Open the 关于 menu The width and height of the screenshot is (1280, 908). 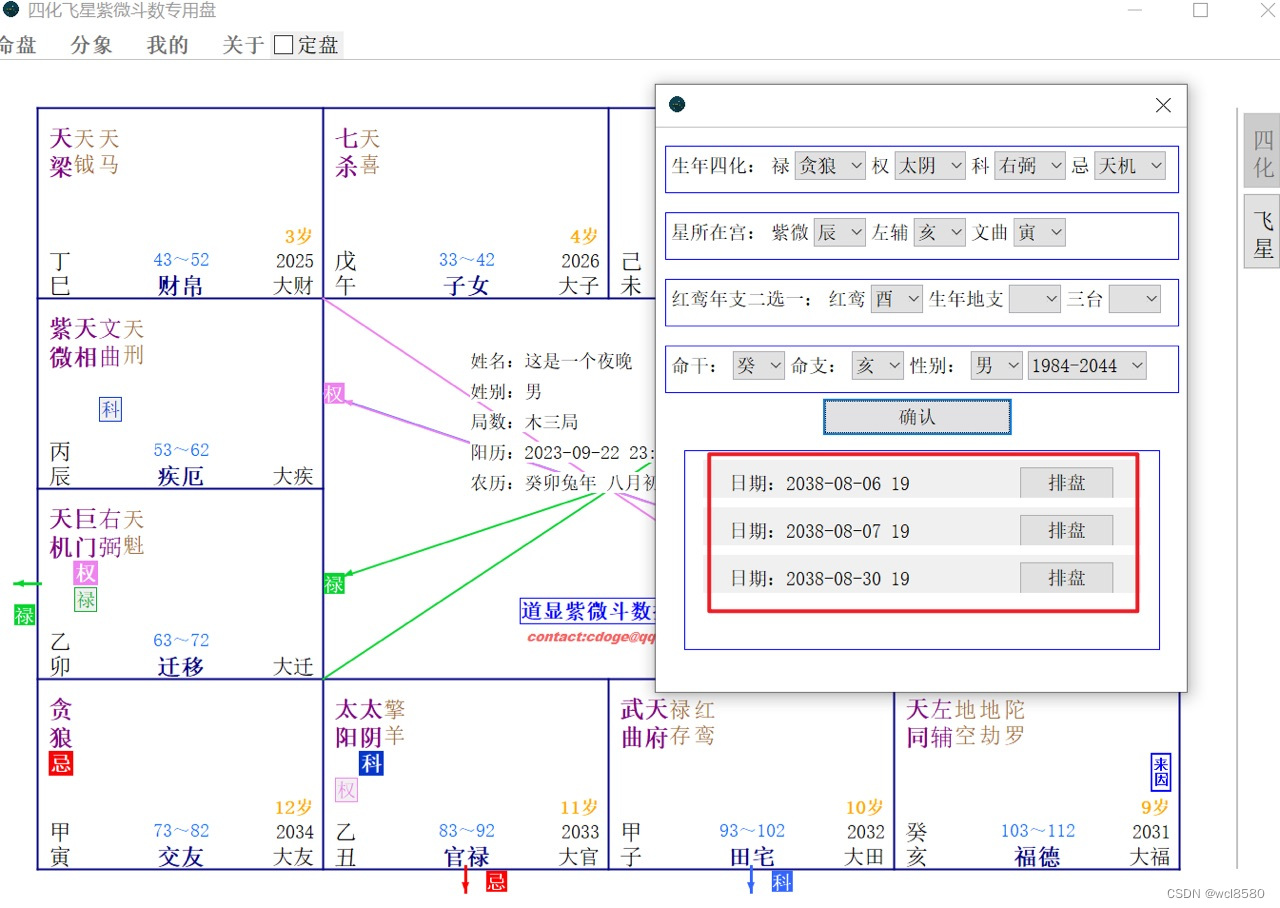tap(243, 45)
